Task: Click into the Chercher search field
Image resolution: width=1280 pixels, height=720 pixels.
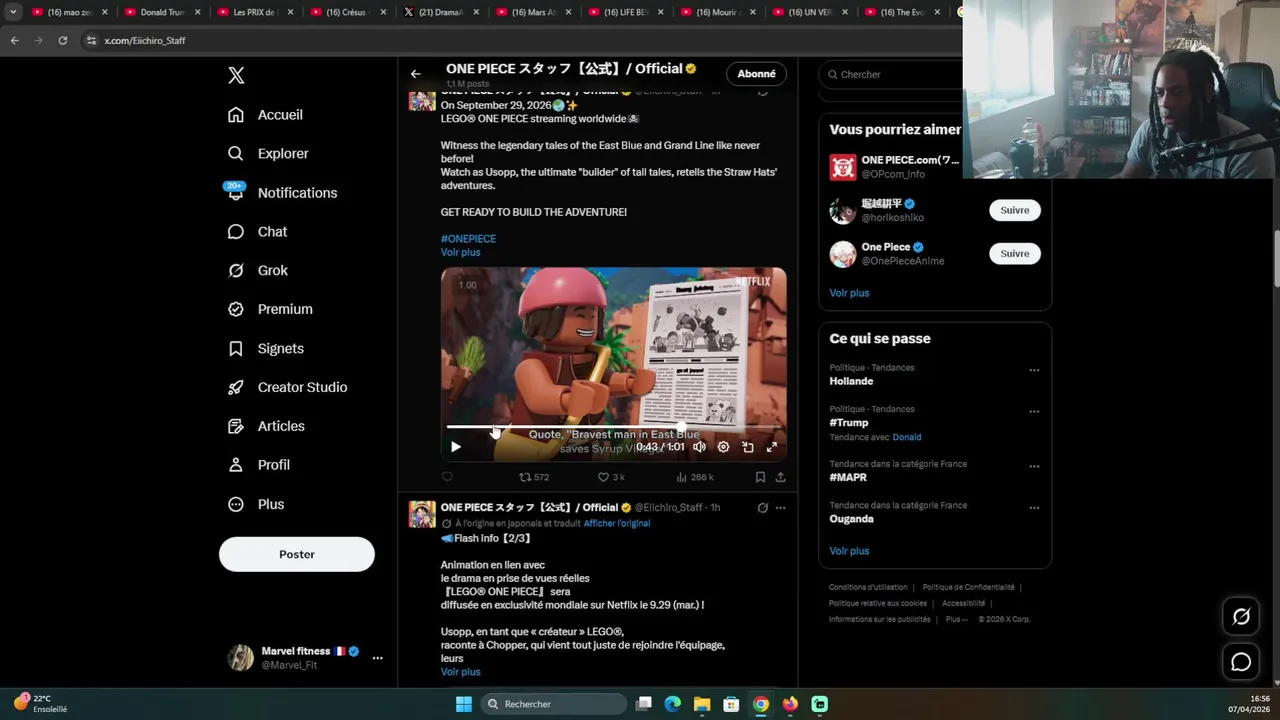Action: pos(890,74)
